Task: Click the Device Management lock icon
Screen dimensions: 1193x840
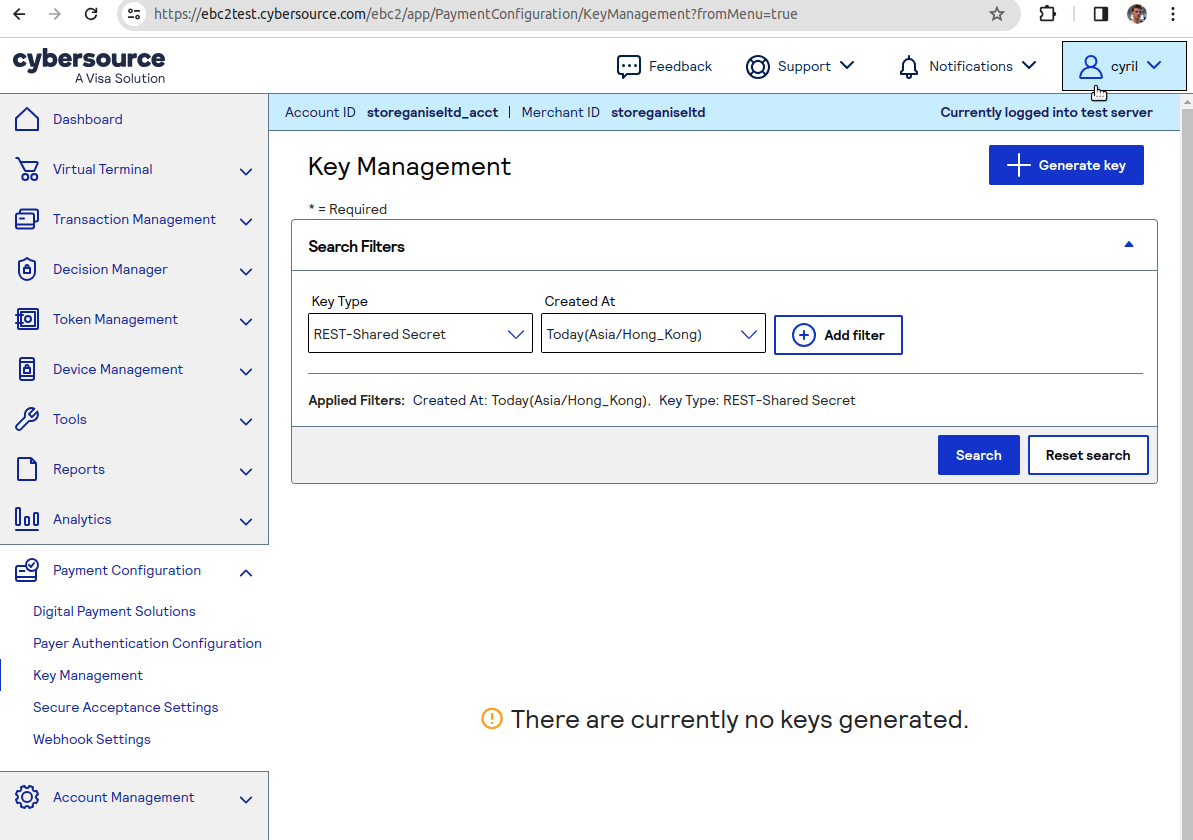Action: 27,370
